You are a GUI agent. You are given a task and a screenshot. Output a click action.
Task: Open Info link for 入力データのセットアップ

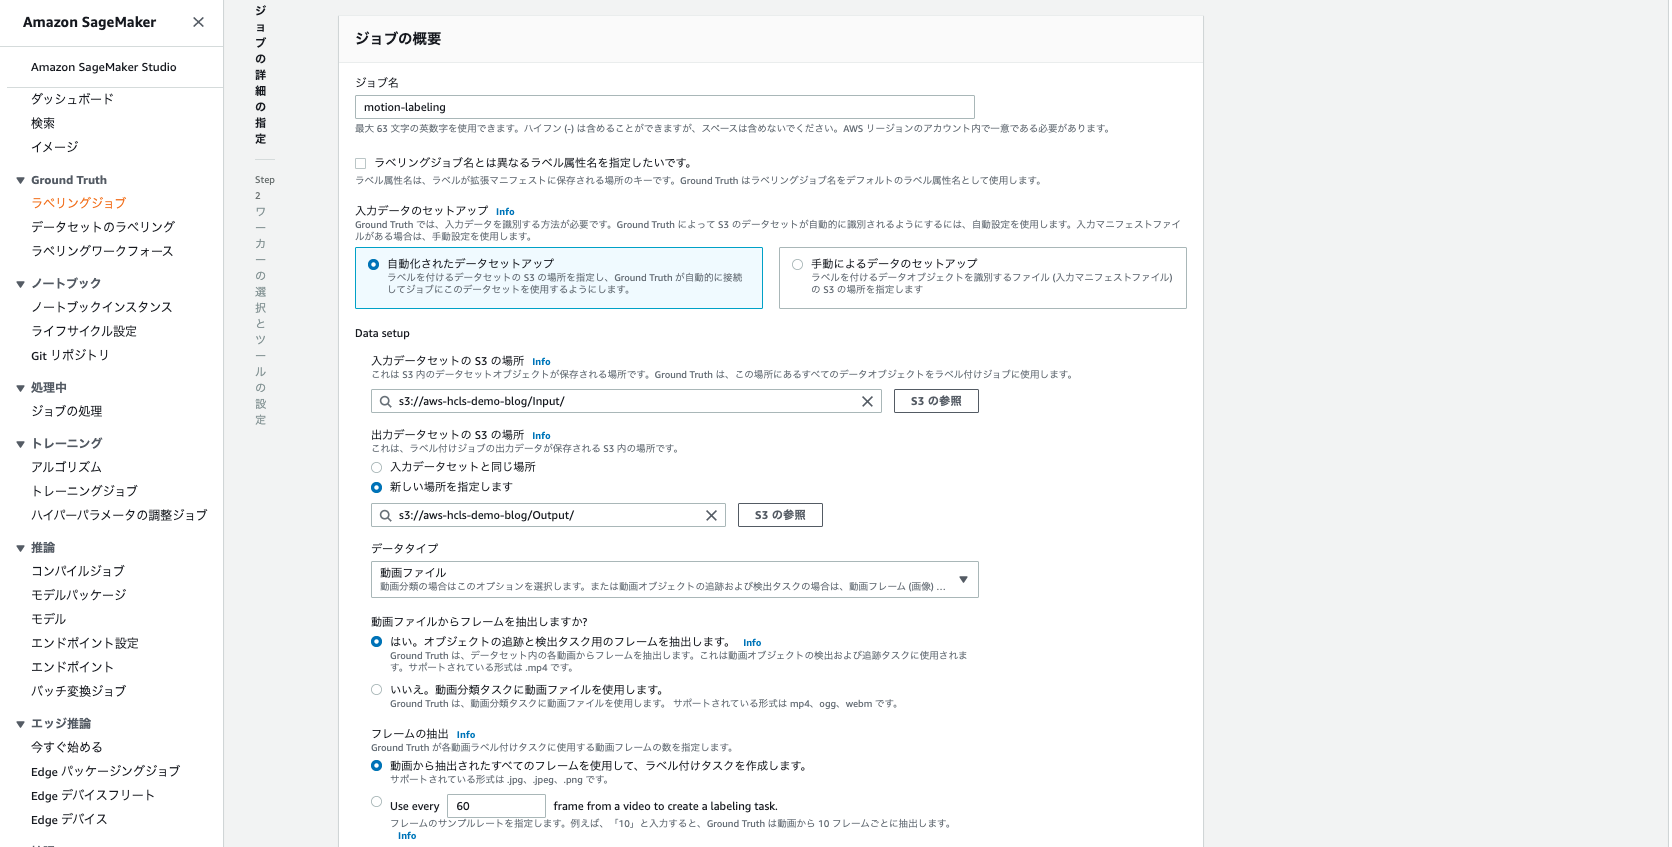505,212
